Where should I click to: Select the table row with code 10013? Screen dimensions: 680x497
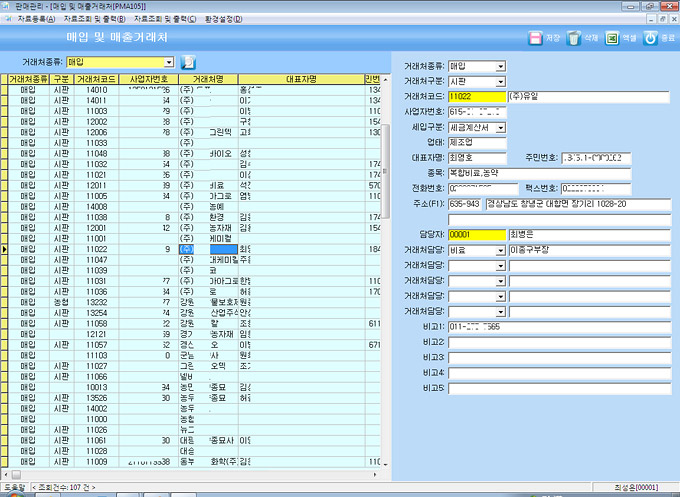point(191,387)
